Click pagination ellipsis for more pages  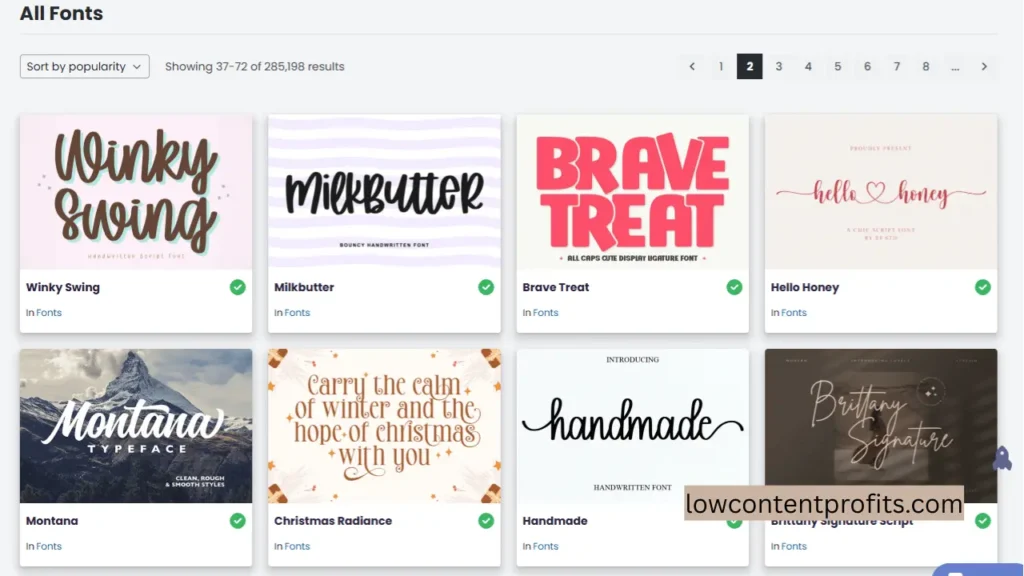[955, 67]
